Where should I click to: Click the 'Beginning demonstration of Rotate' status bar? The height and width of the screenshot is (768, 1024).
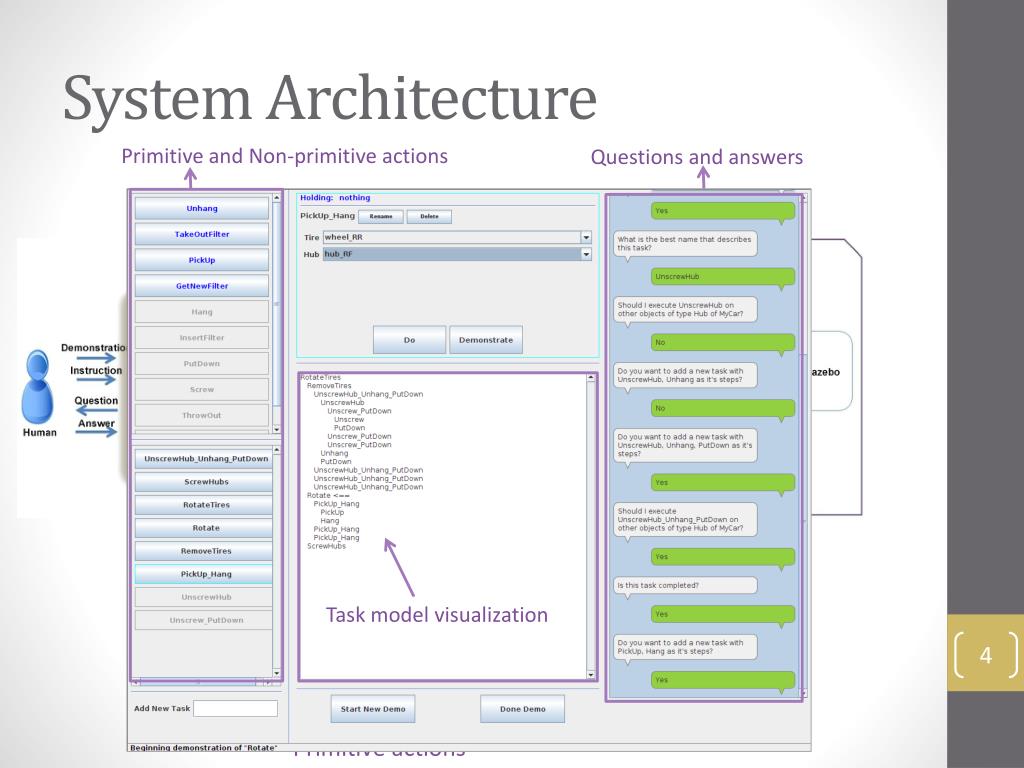pos(204,748)
